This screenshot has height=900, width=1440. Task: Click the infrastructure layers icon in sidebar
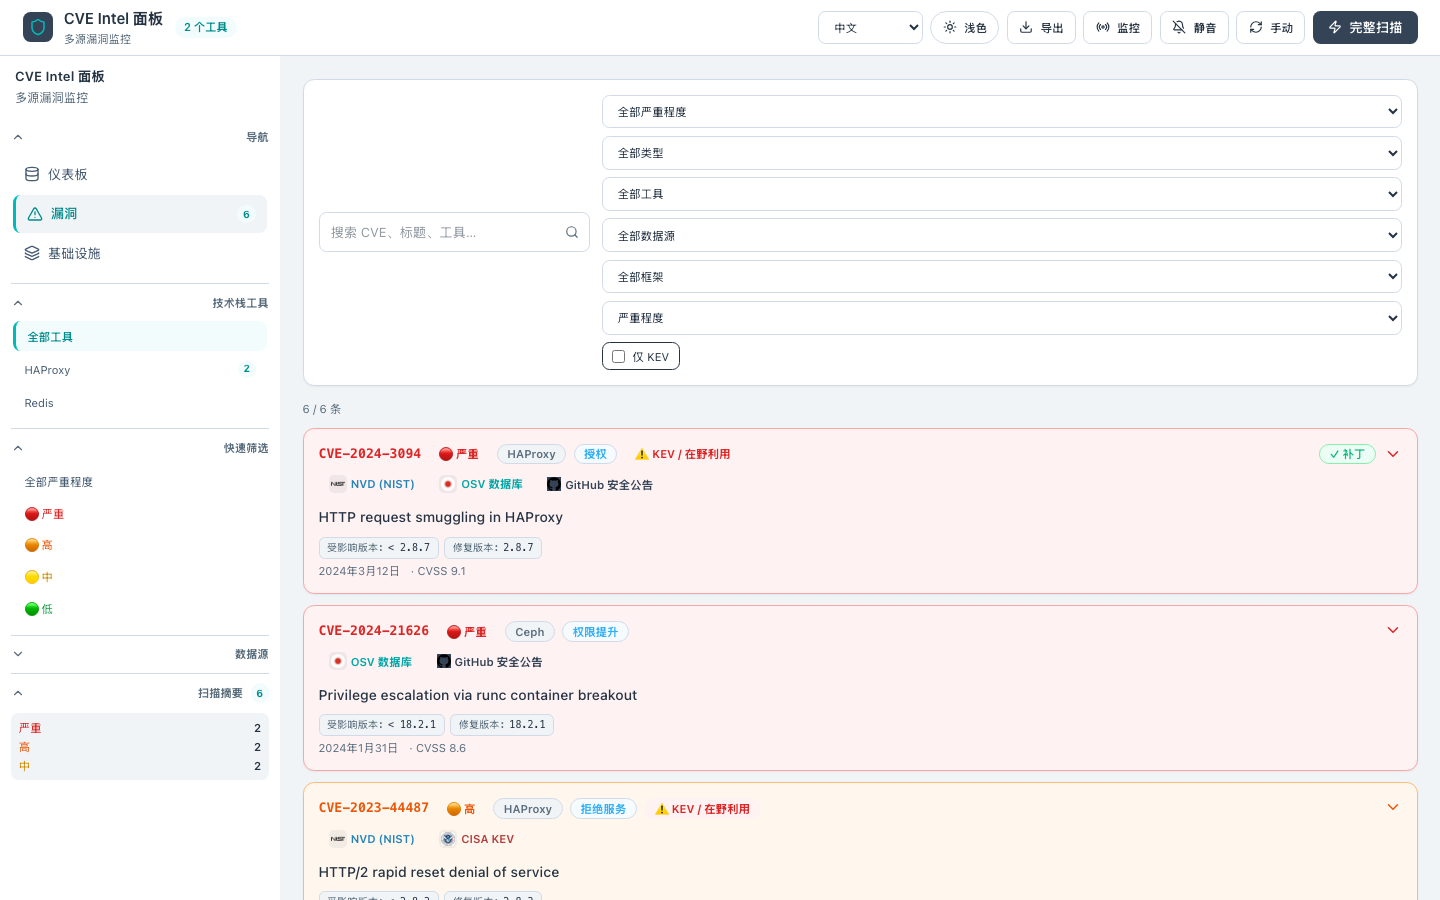pos(32,253)
